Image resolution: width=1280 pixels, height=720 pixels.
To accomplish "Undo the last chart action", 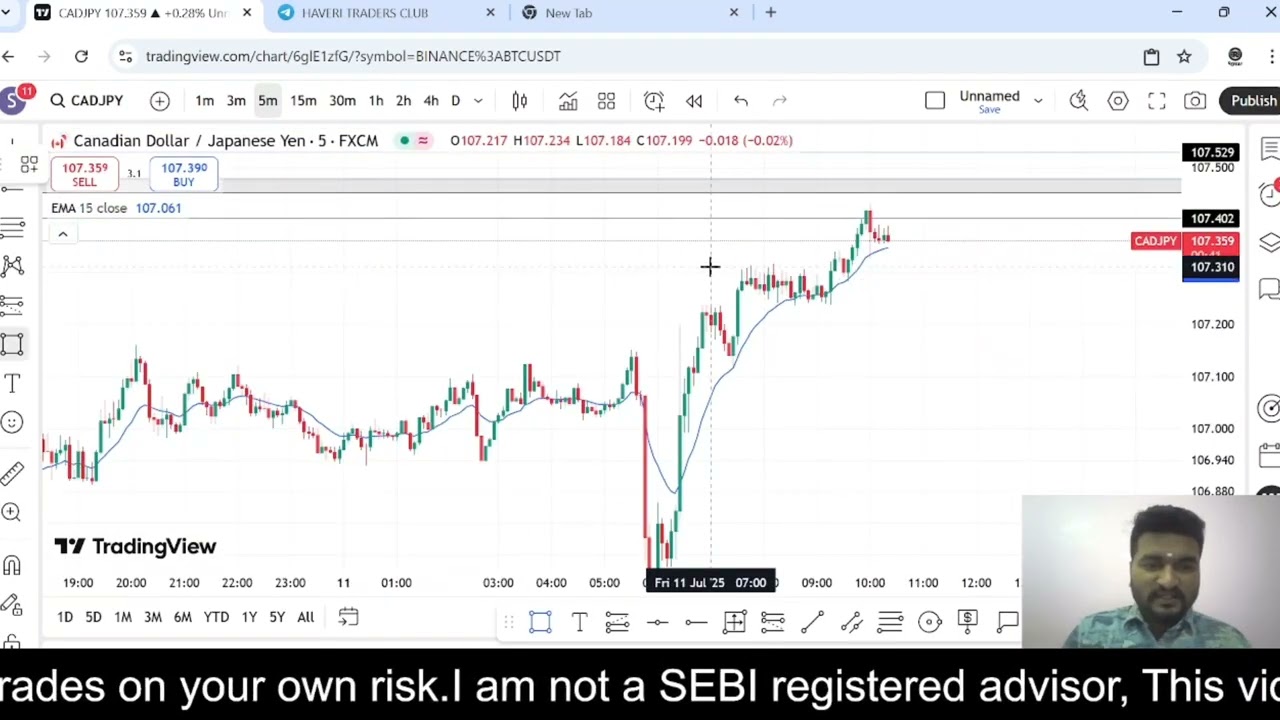I will pos(741,101).
